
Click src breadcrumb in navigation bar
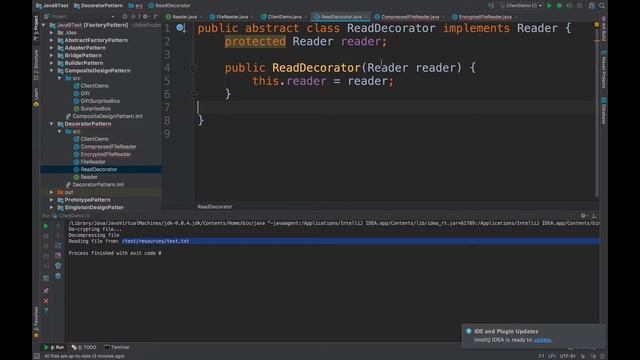[136, 6]
